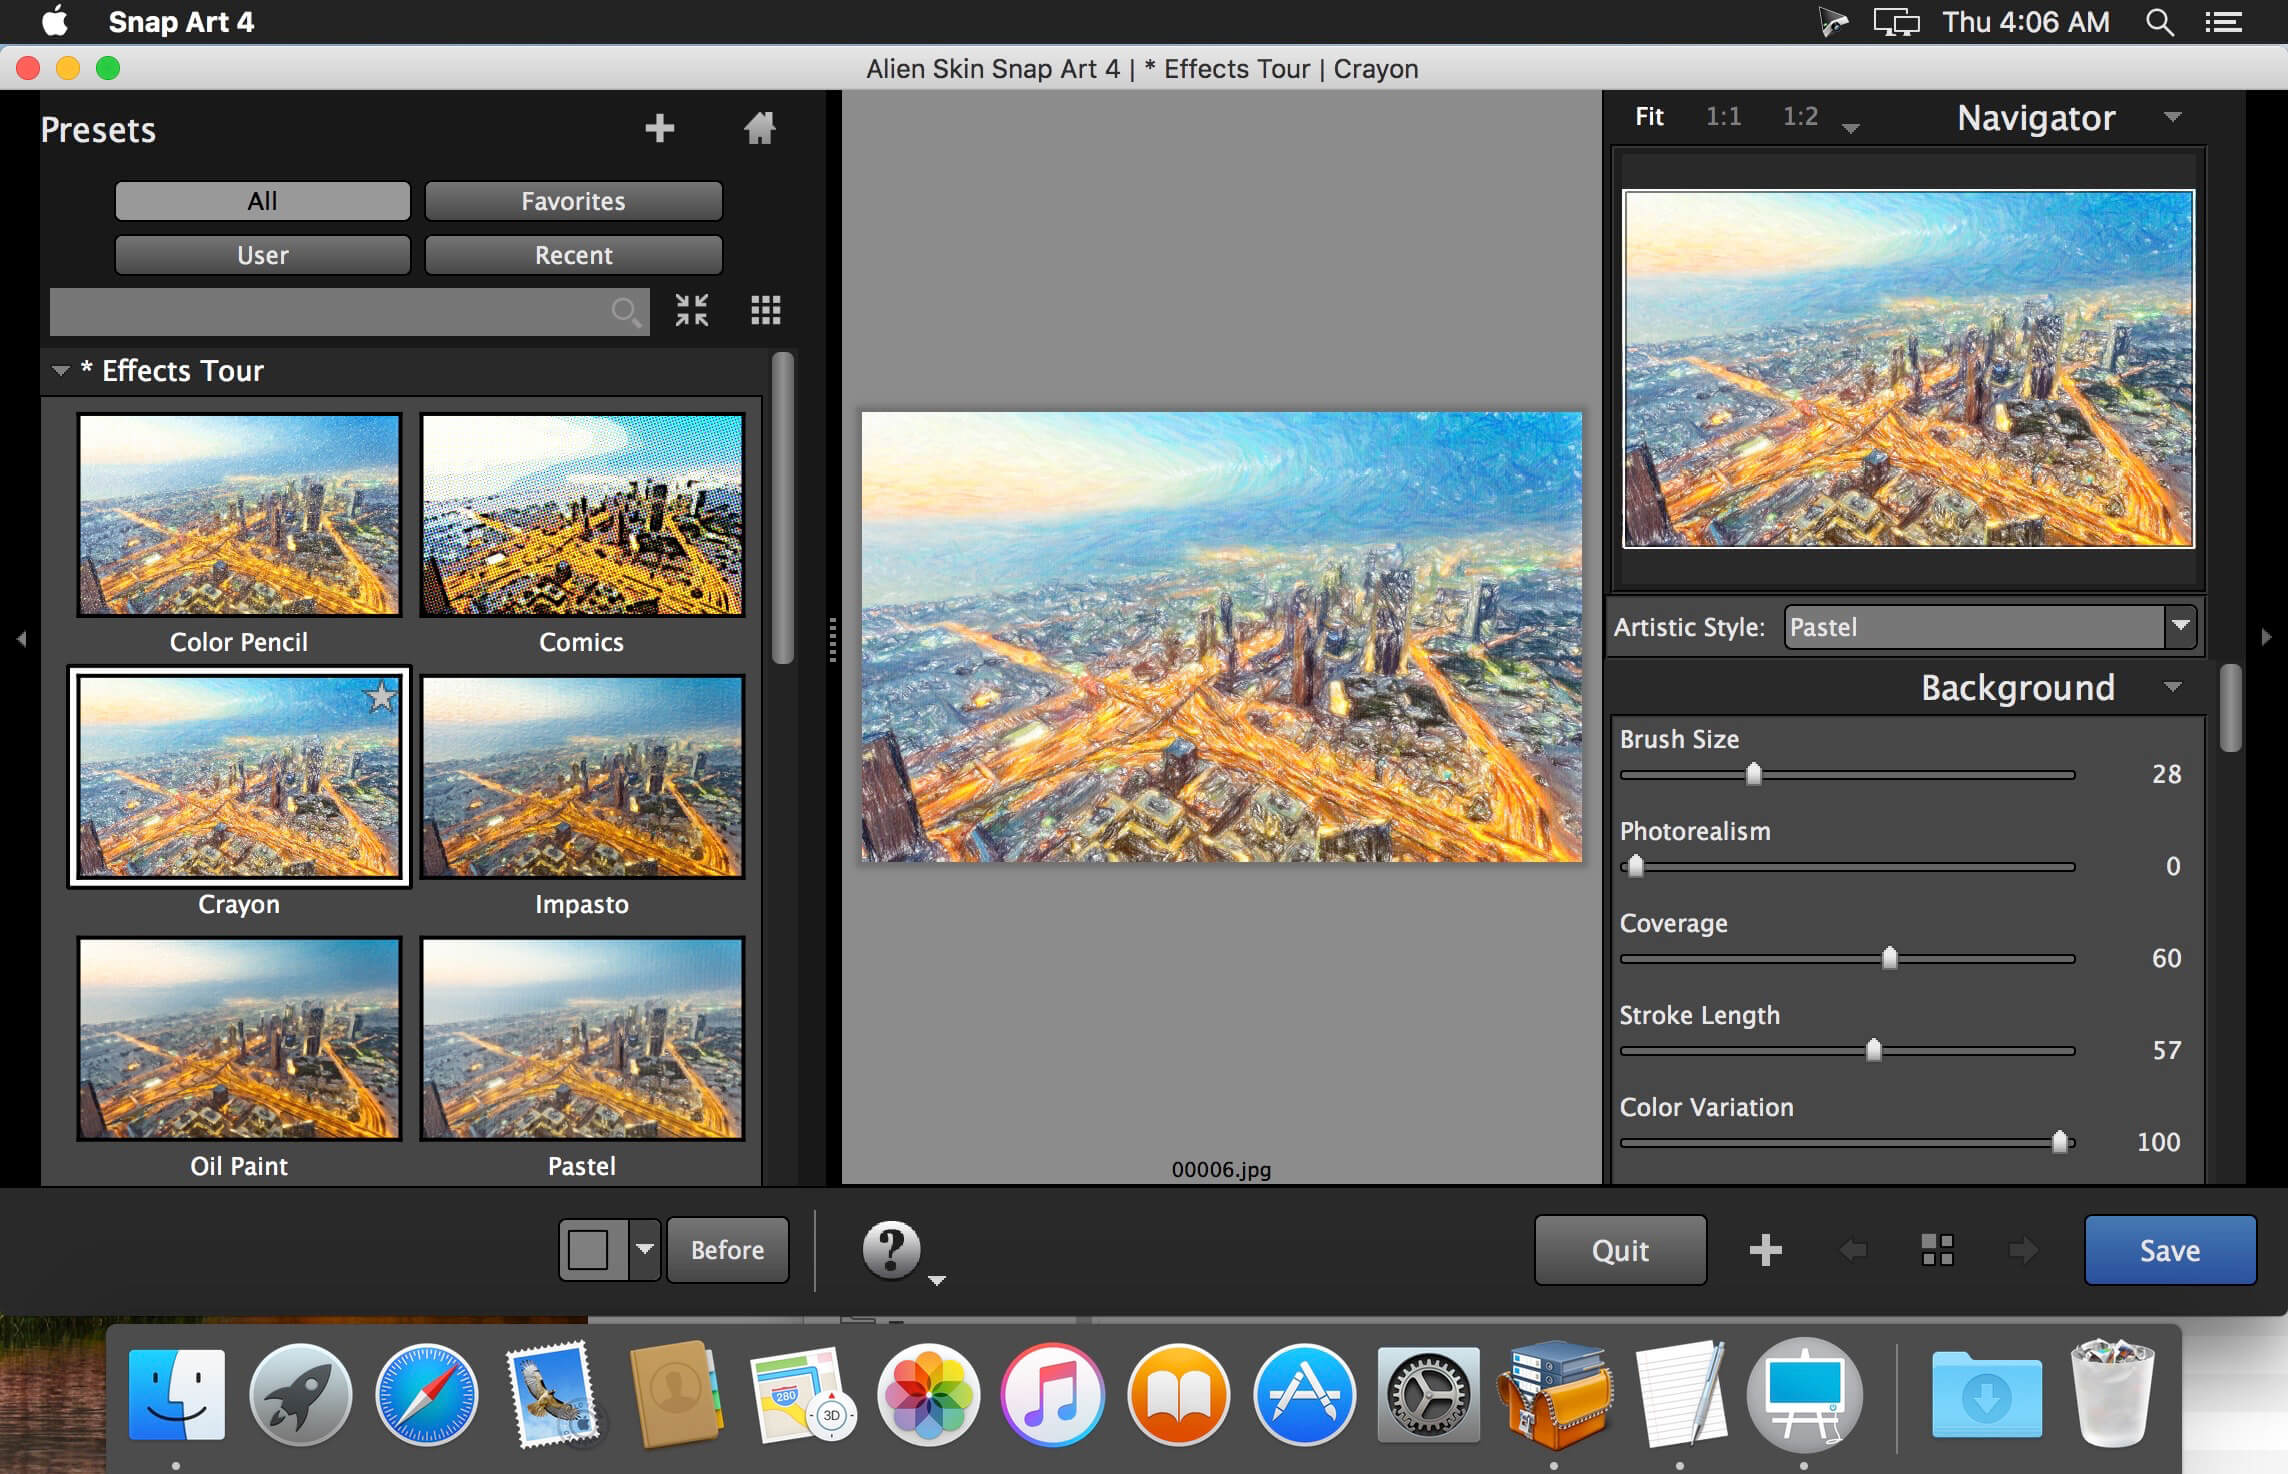Click the Save button
This screenshot has width=2288, height=1474.
pyautogui.click(x=2168, y=1249)
